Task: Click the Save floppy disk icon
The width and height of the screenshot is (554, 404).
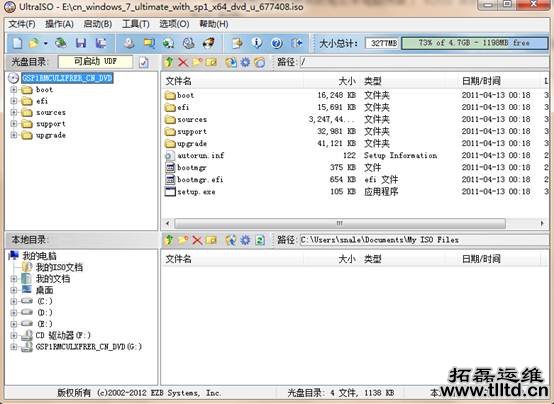Action: tap(81, 43)
